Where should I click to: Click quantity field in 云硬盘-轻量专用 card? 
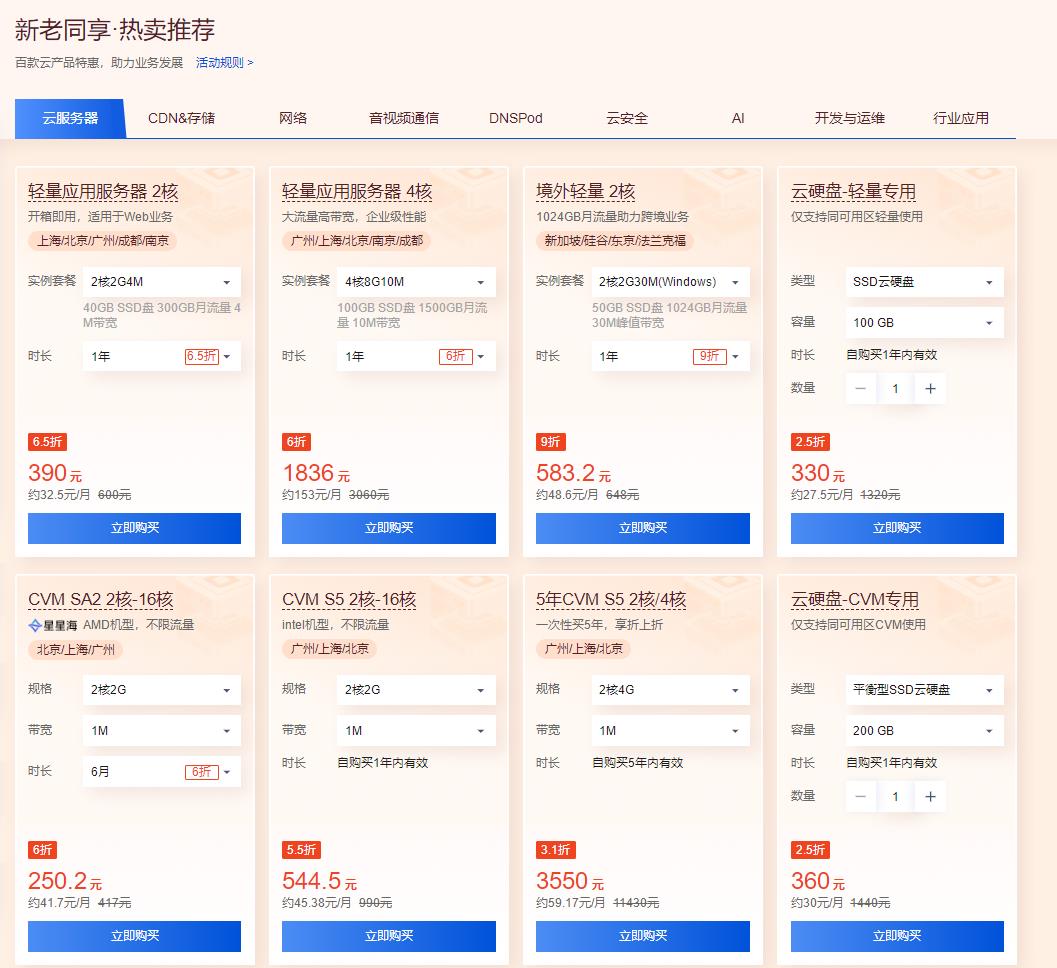(x=895, y=388)
